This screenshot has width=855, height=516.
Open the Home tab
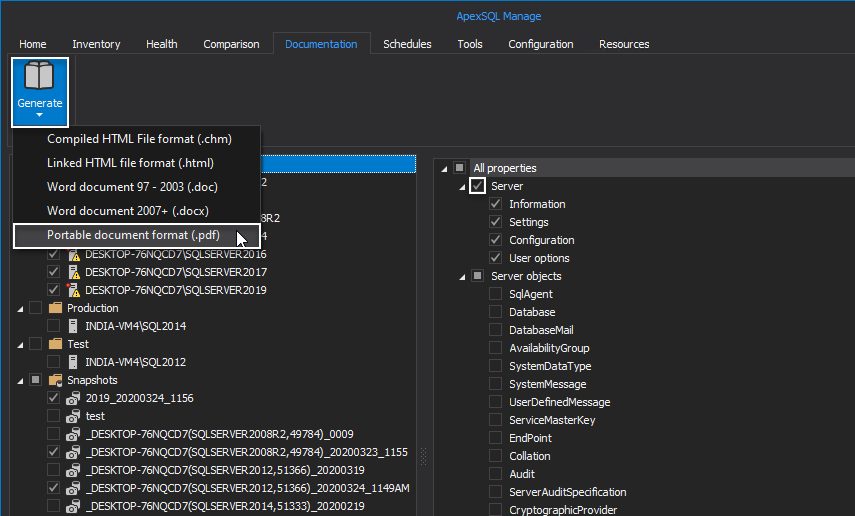pyautogui.click(x=33, y=44)
